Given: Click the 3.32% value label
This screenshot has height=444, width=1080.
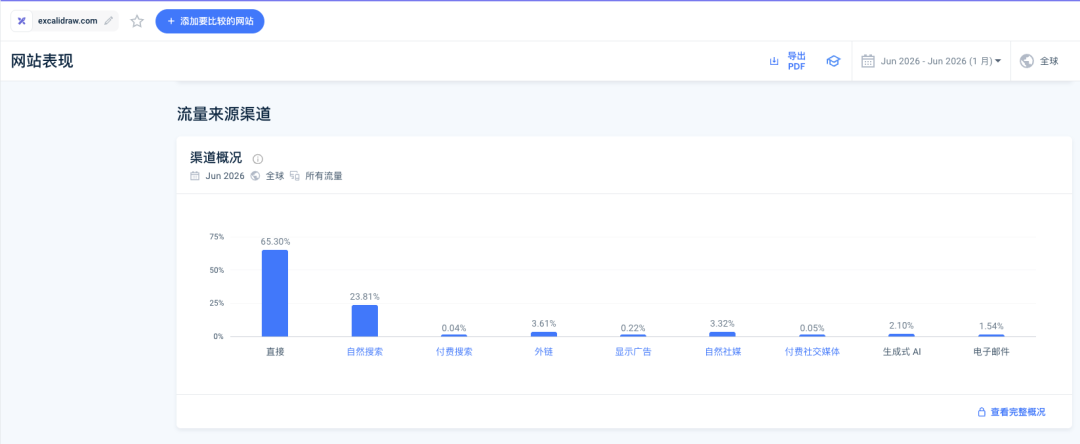Looking at the screenshot, I should (x=723, y=324).
